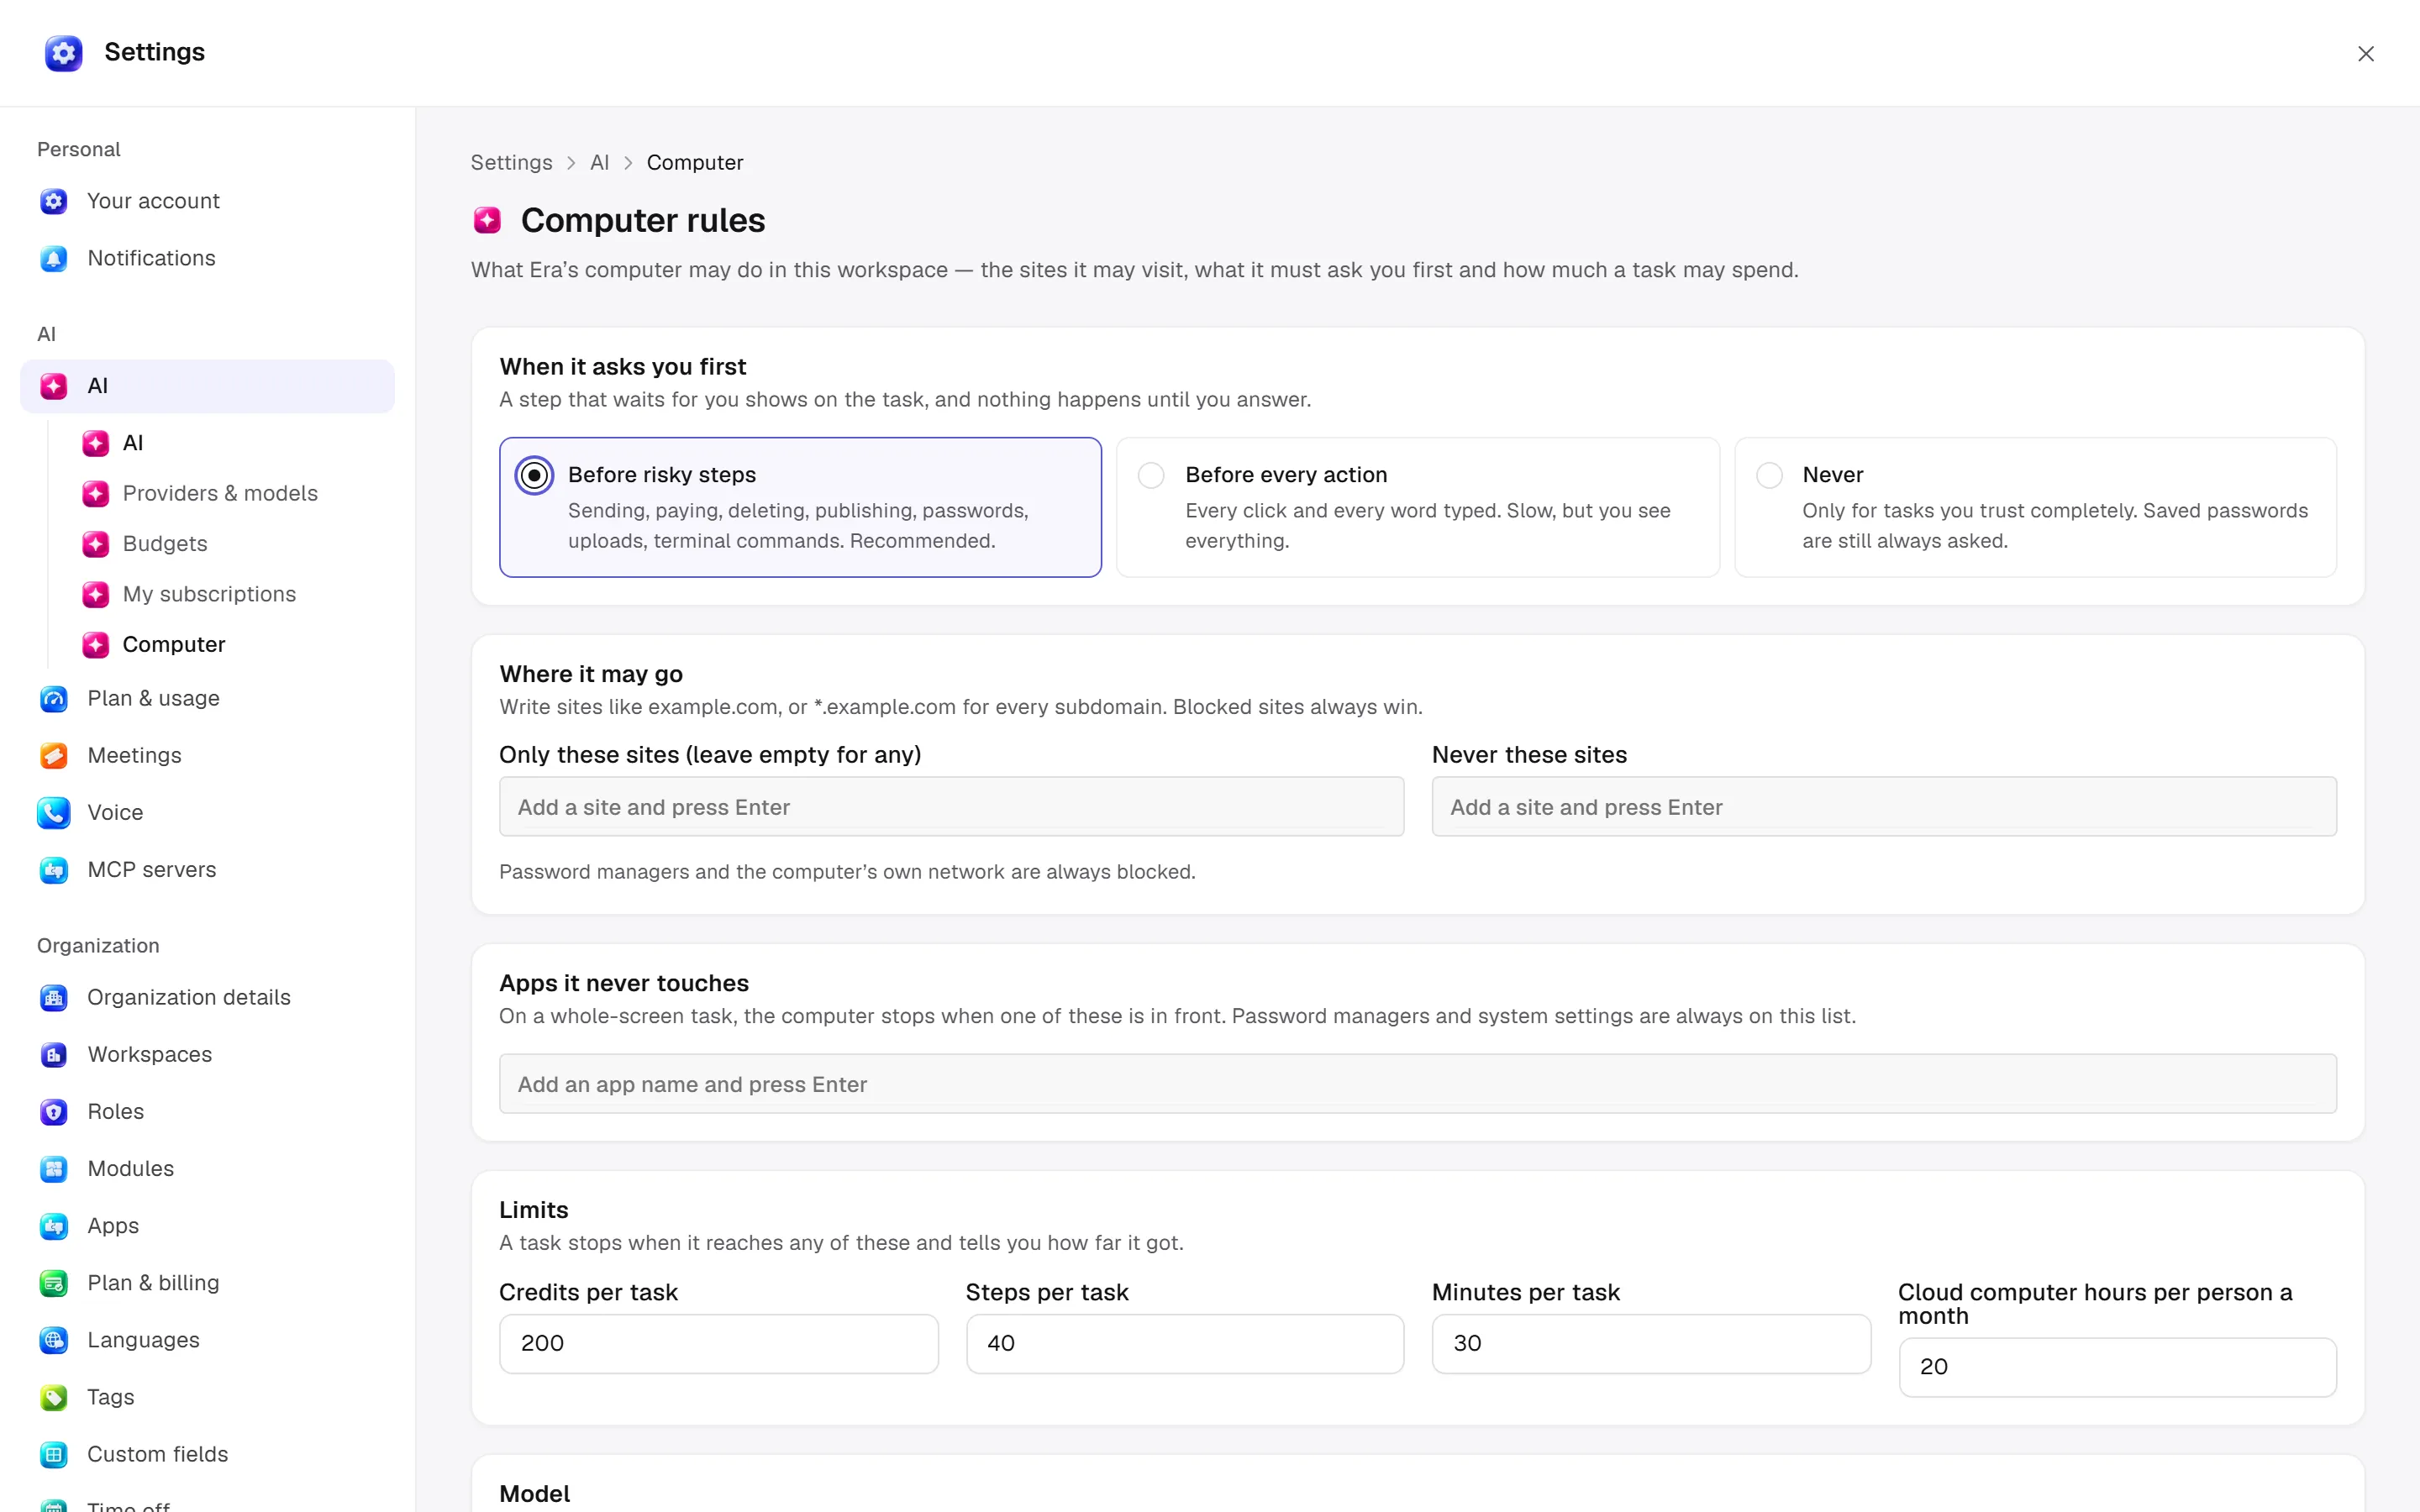Click the Plan & billing card icon
This screenshot has width=2420, height=1512.
54,1282
